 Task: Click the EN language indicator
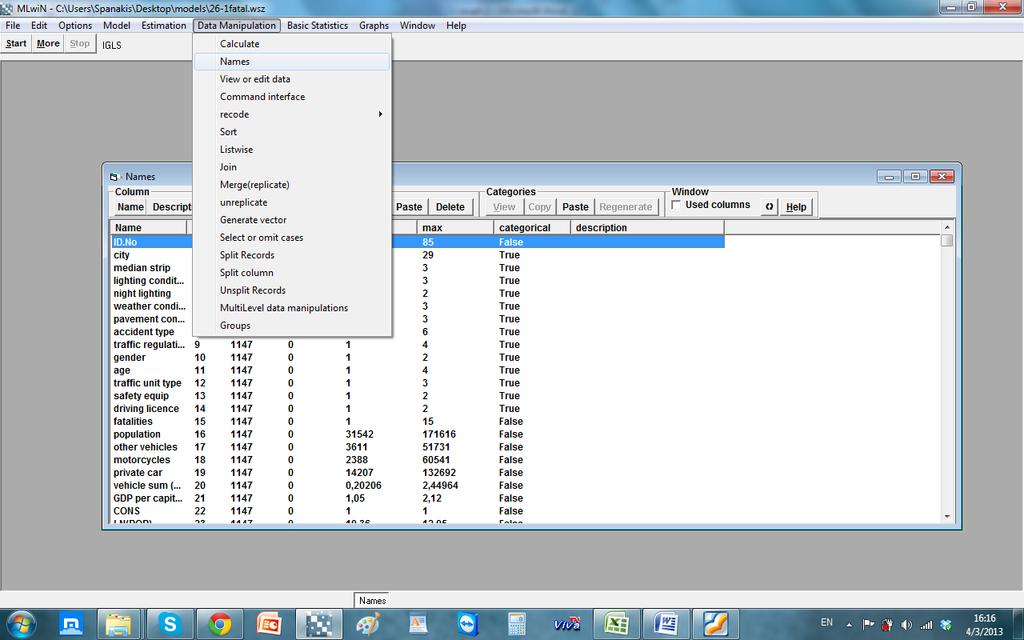827,622
